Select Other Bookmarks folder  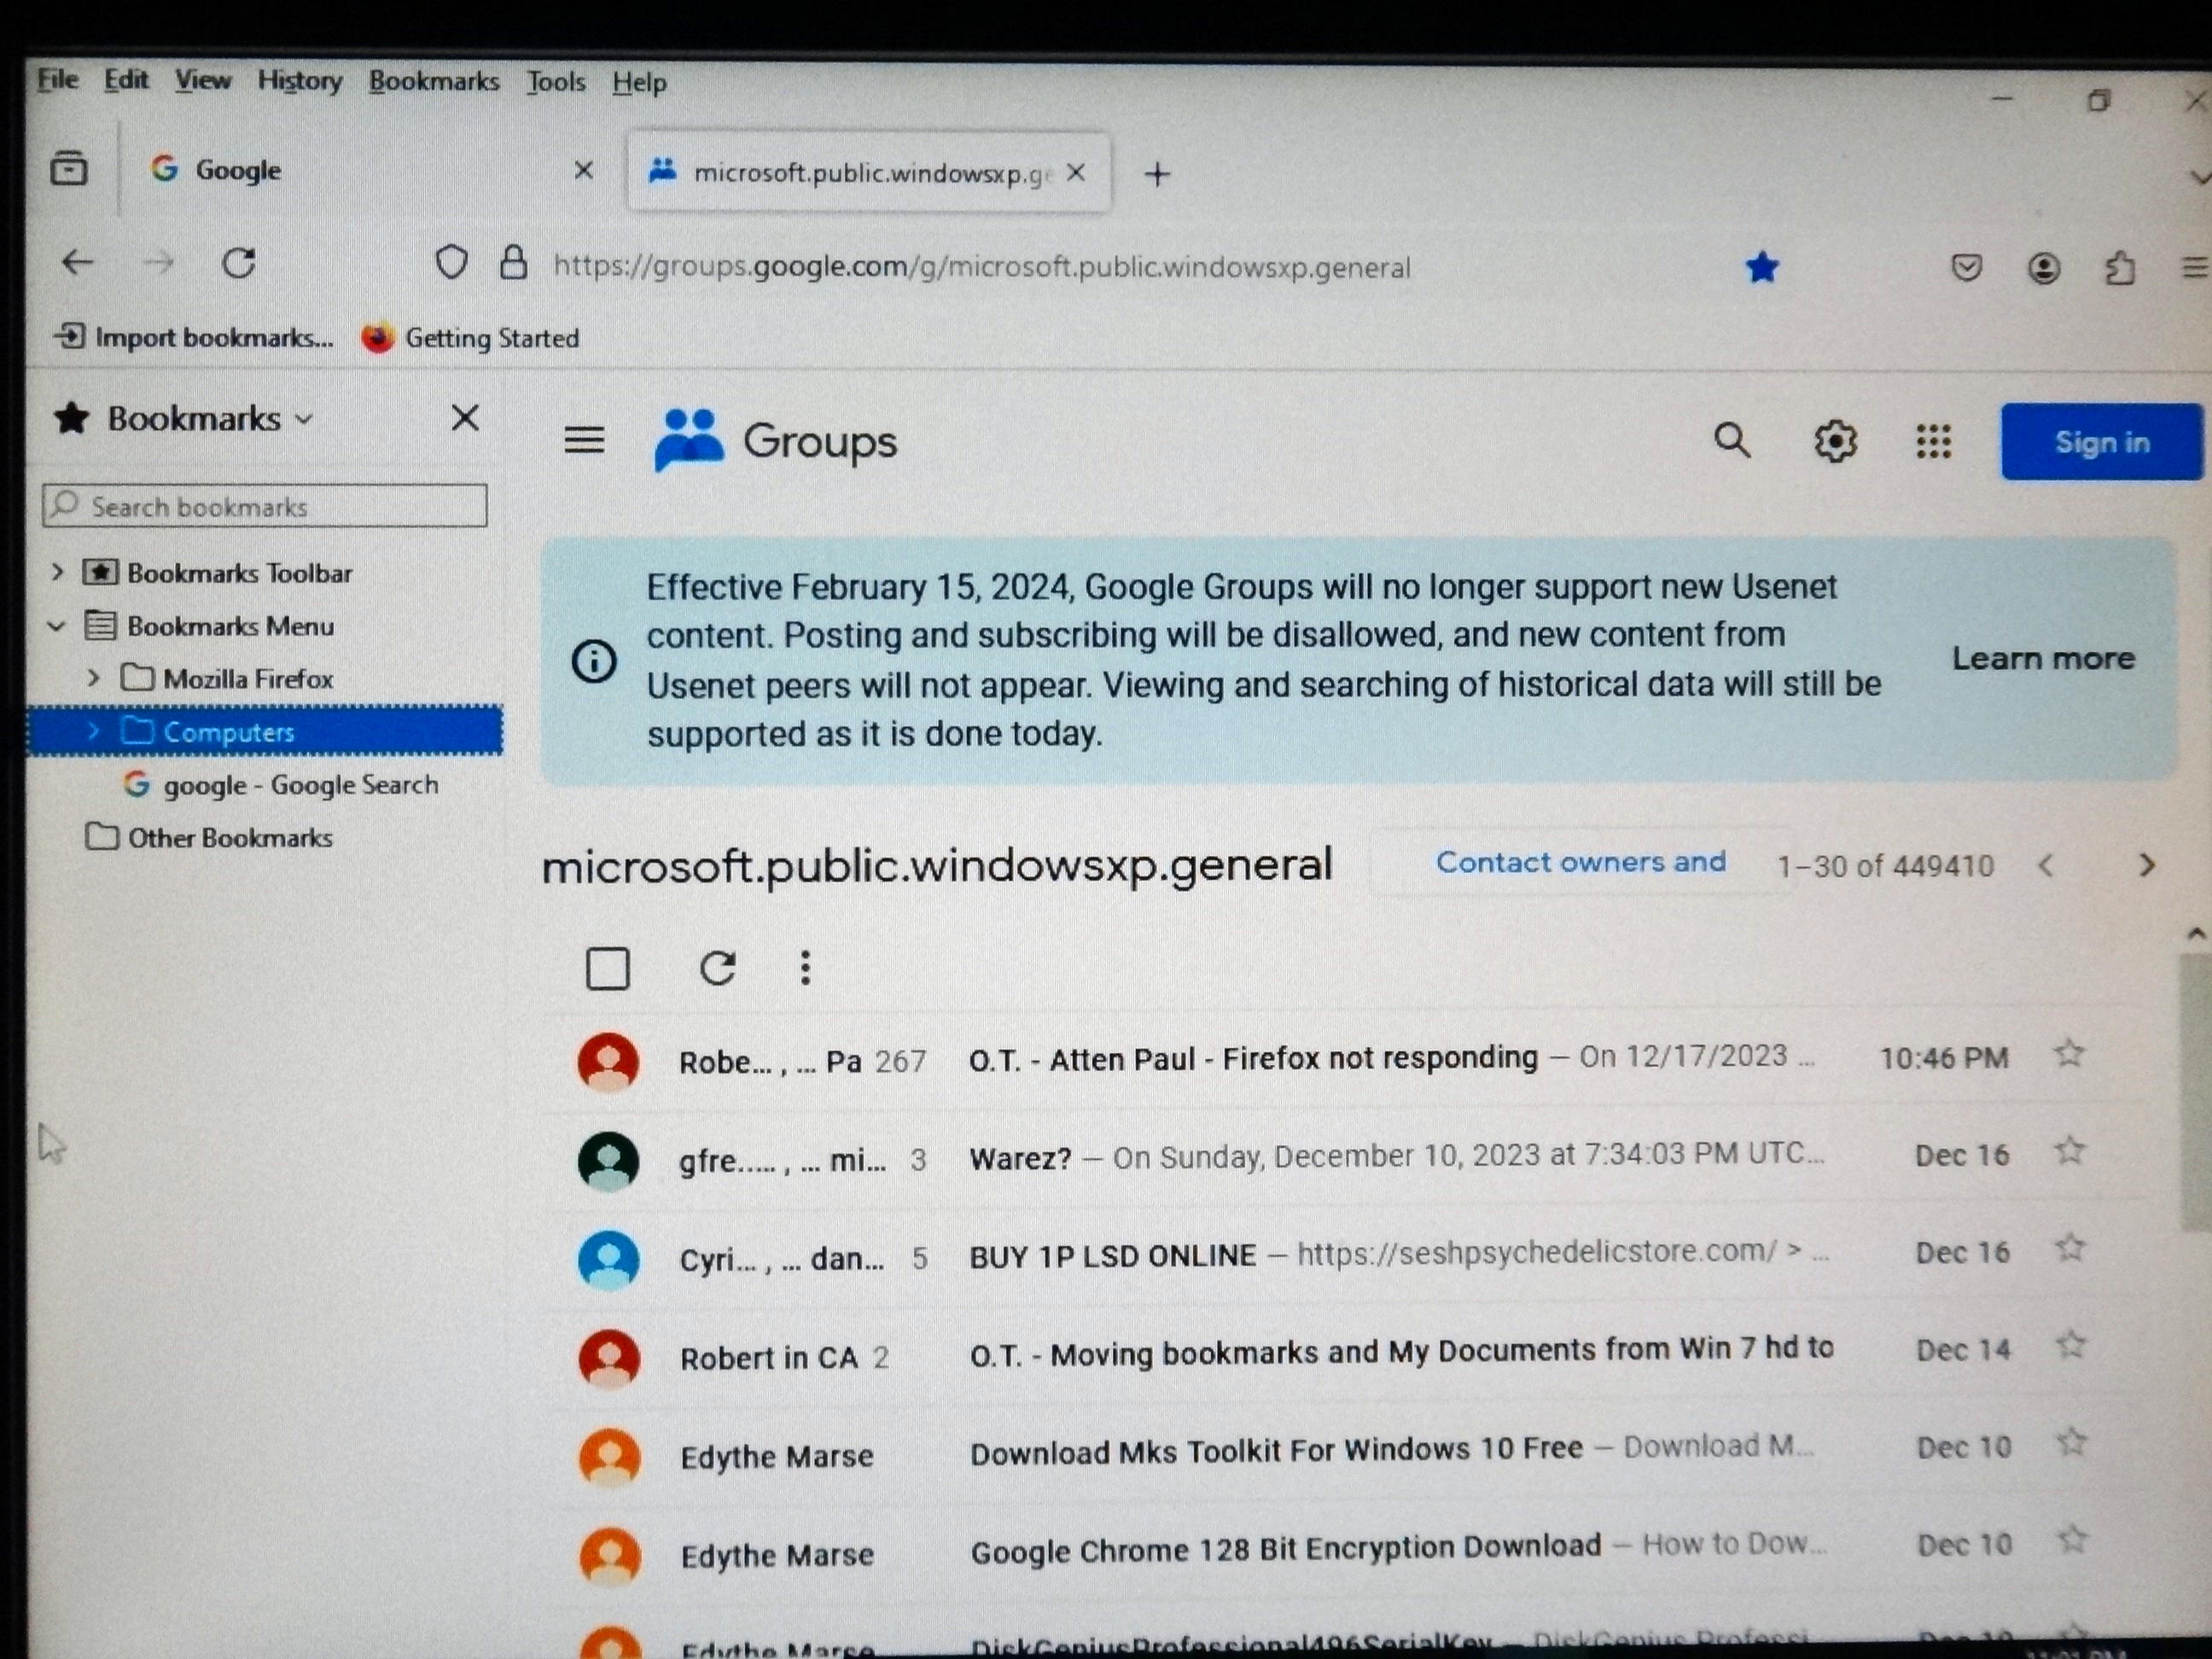coord(209,837)
